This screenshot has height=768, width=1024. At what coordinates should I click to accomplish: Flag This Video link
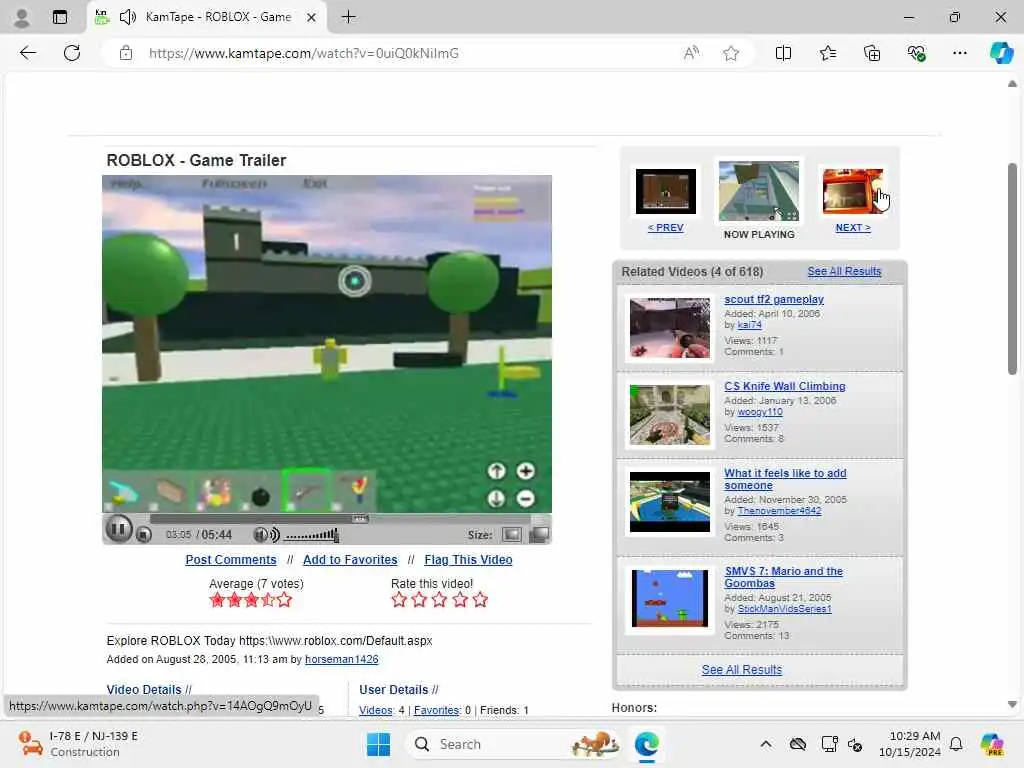(x=468, y=560)
